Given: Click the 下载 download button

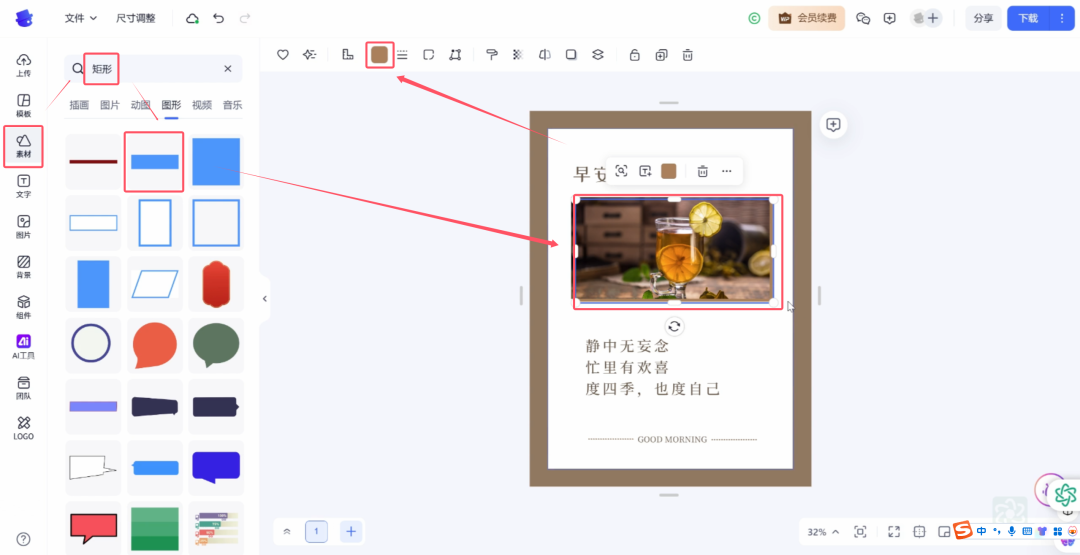Looking at the screenshot, I should (x=1028, y=19).
